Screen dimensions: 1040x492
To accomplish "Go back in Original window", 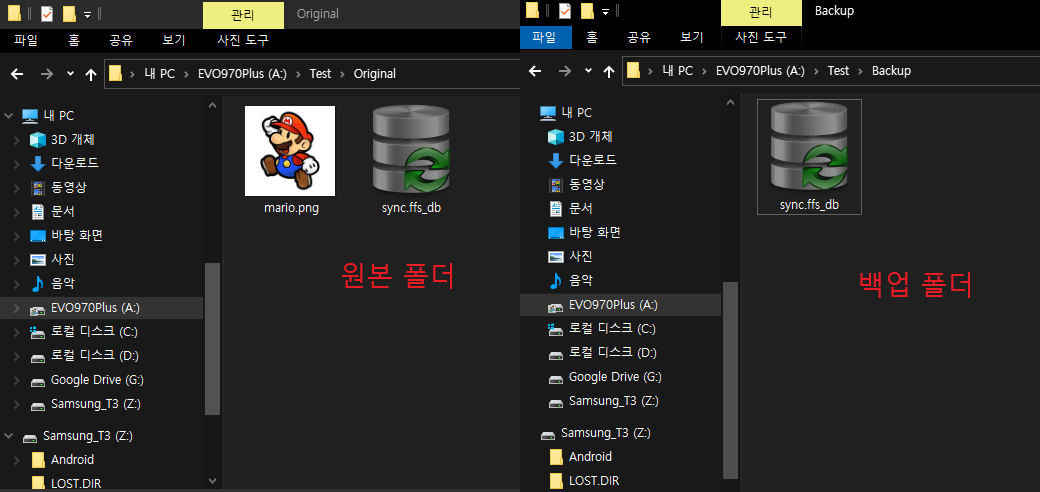I will point(17,74).
